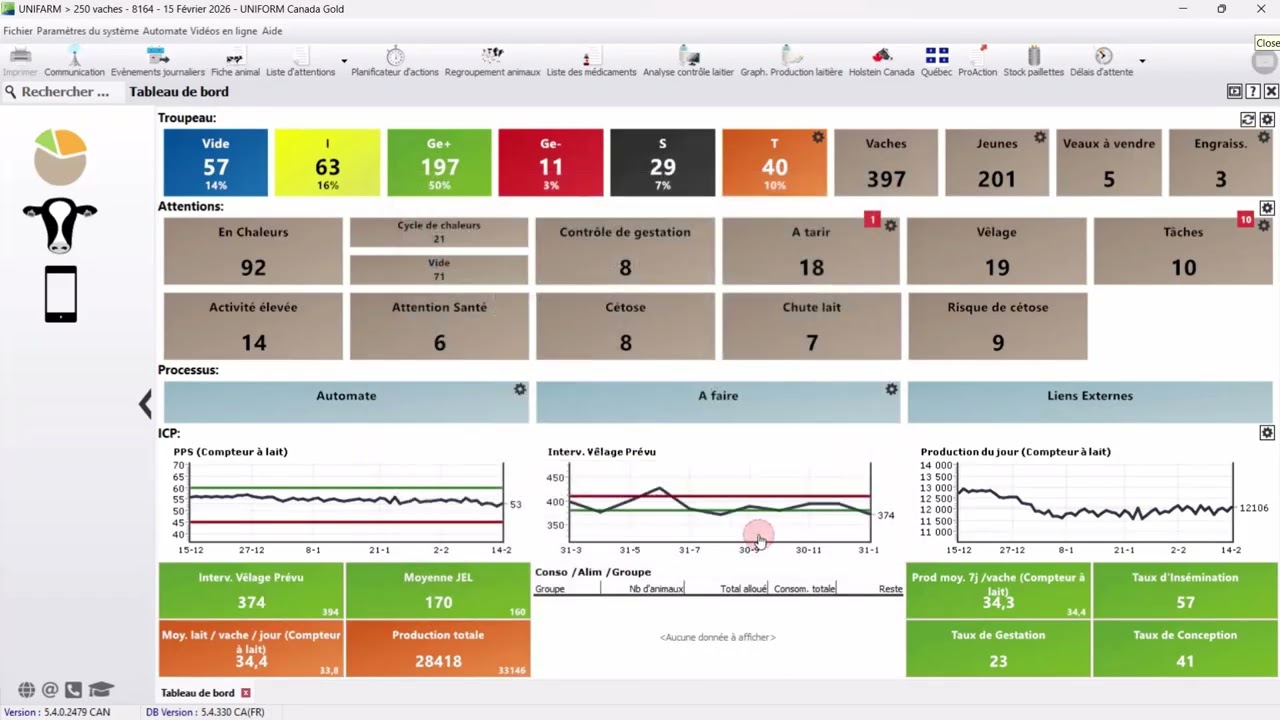This screenshot has height=720, width=1280.
Task: Close the Tableau de bord tab
Action: coord(246,693)
